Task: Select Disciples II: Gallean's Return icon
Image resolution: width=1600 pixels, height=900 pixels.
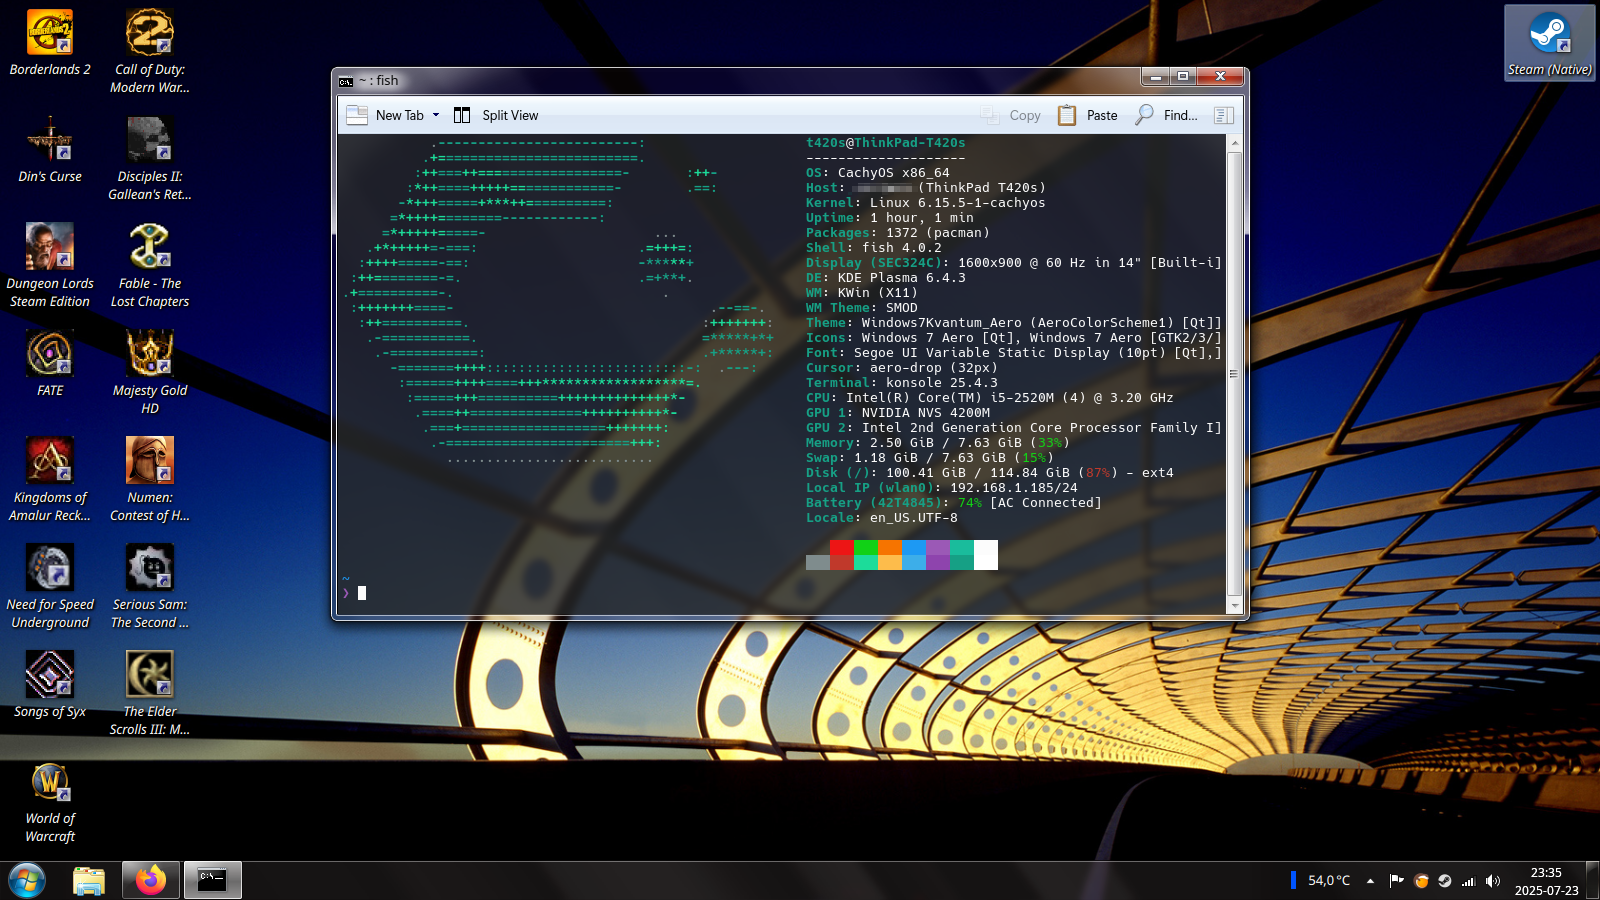Action: coord(150,159)
